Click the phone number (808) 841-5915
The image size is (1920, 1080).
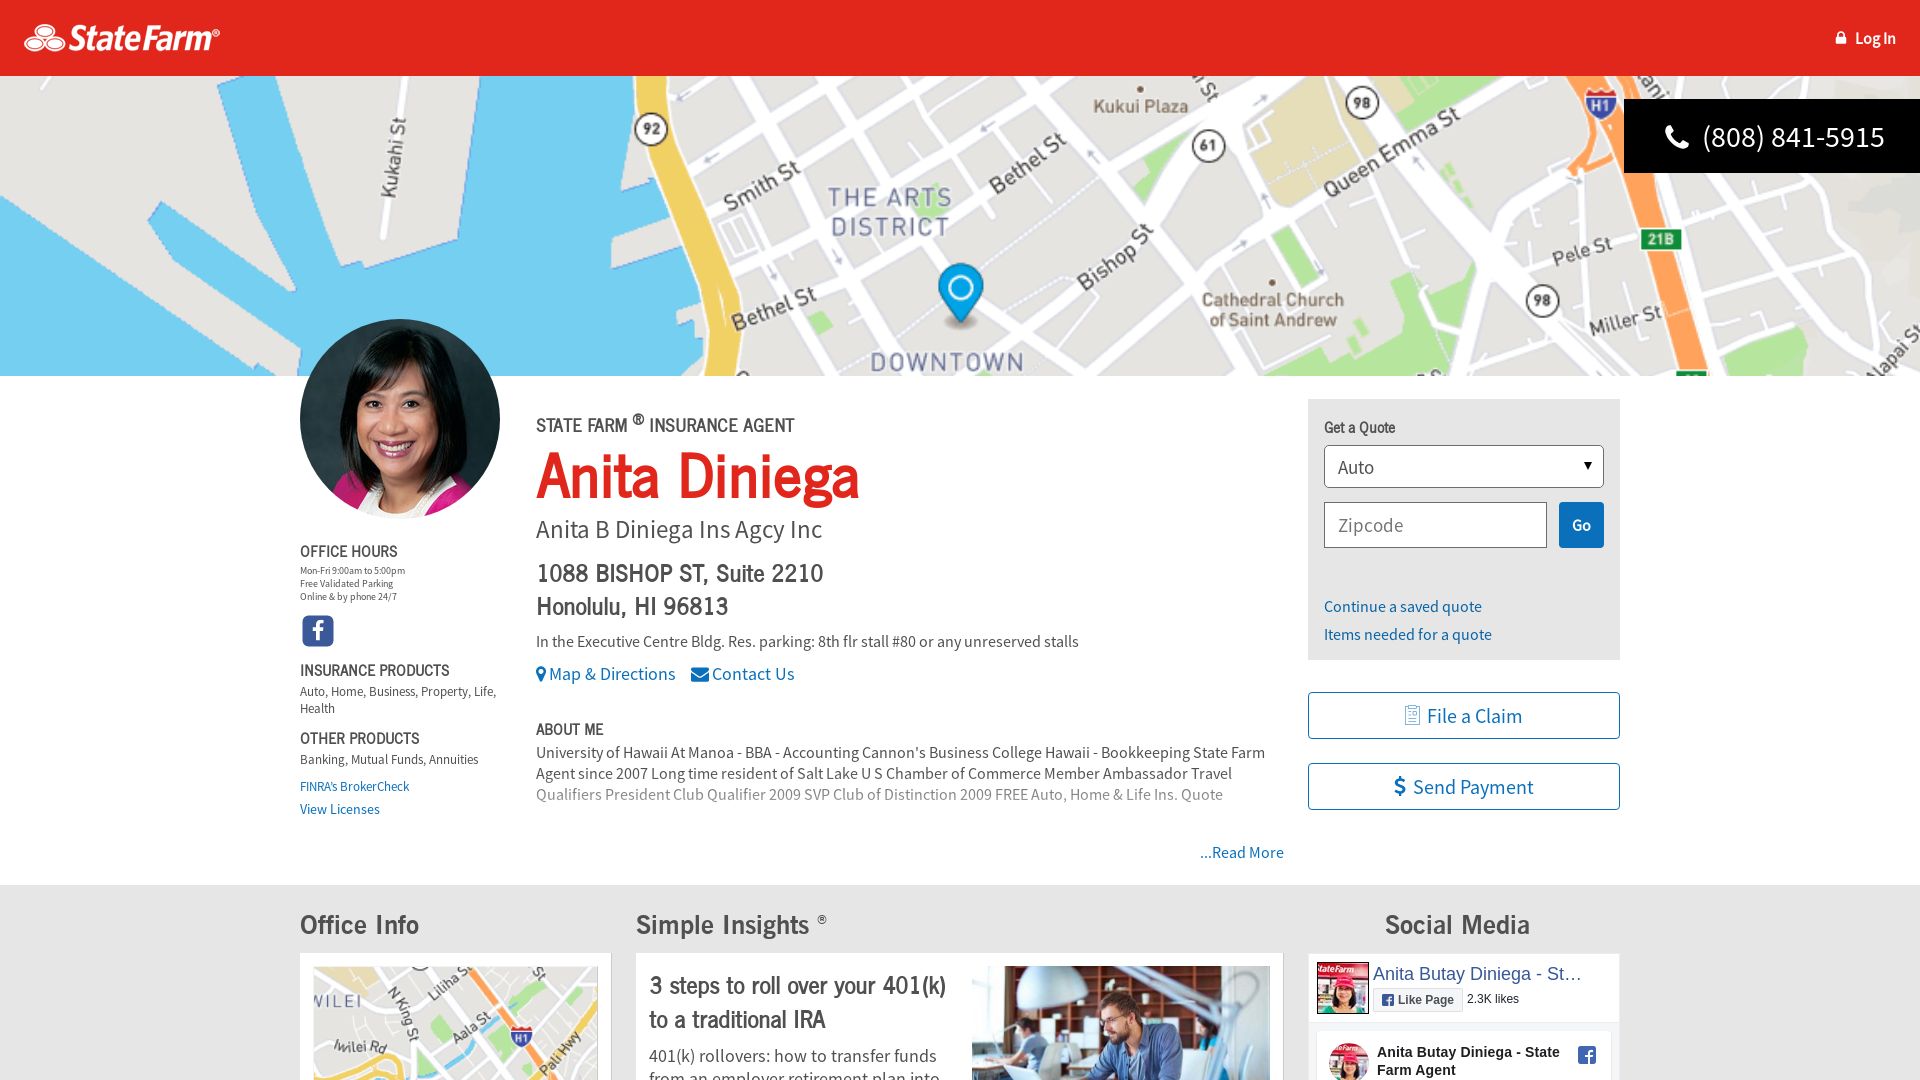point(1792,137)
